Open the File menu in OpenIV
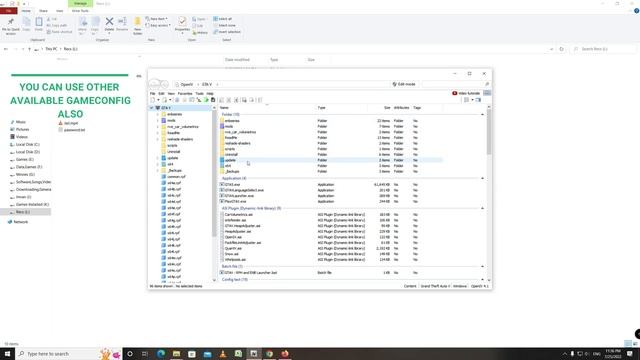Image resolution: width=640 pixels, height=360 pixels. [x=153, y=93]
